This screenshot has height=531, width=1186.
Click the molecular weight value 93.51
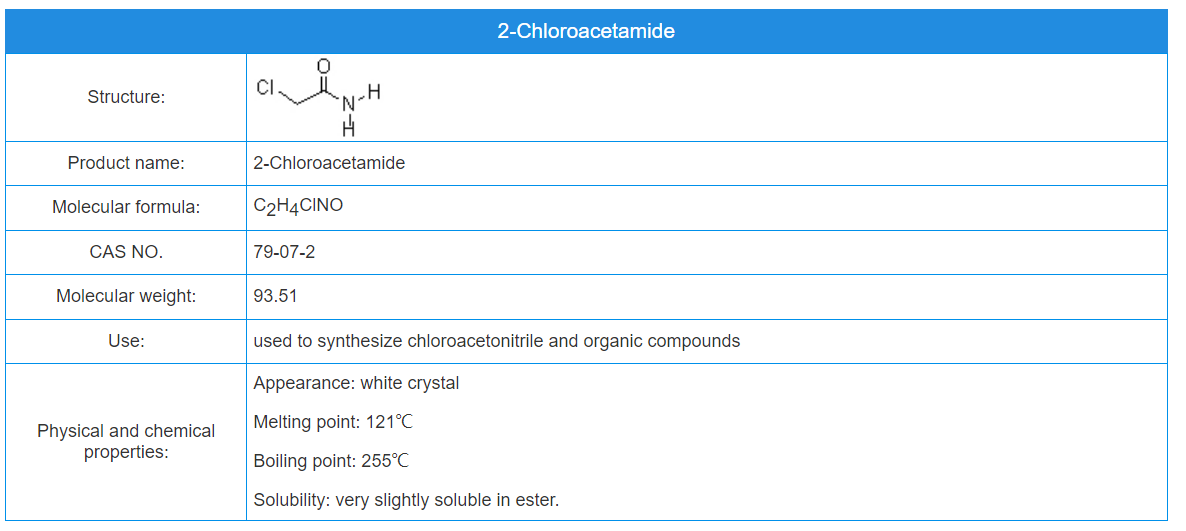(275, 296)
